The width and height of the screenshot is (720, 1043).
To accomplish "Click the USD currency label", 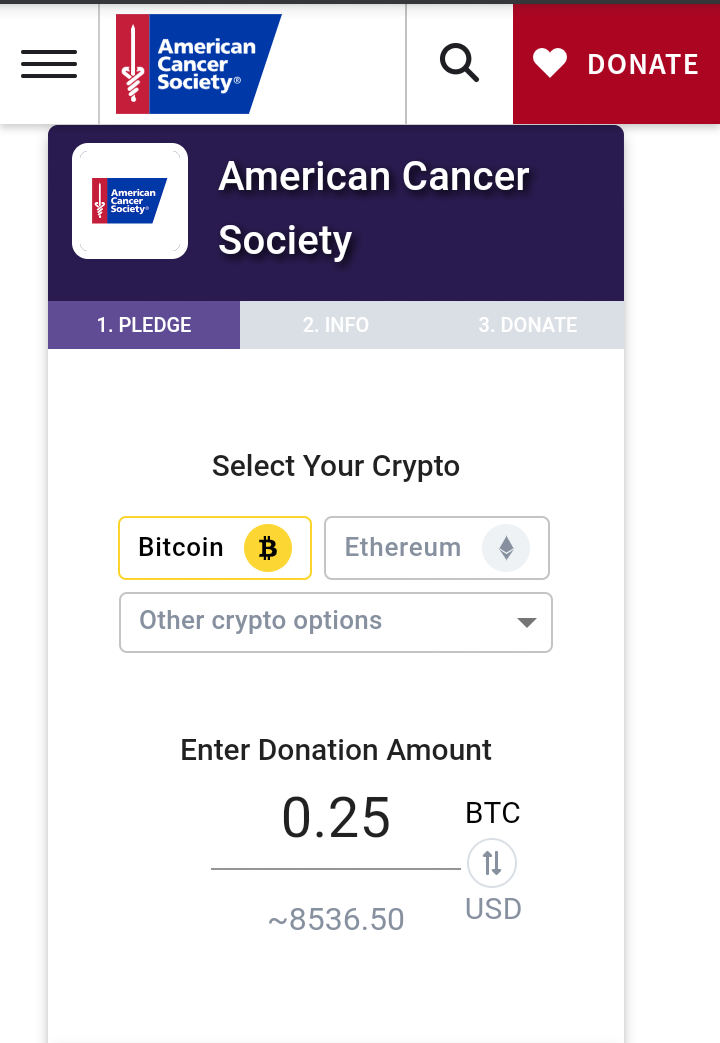I will click(493, 909).
